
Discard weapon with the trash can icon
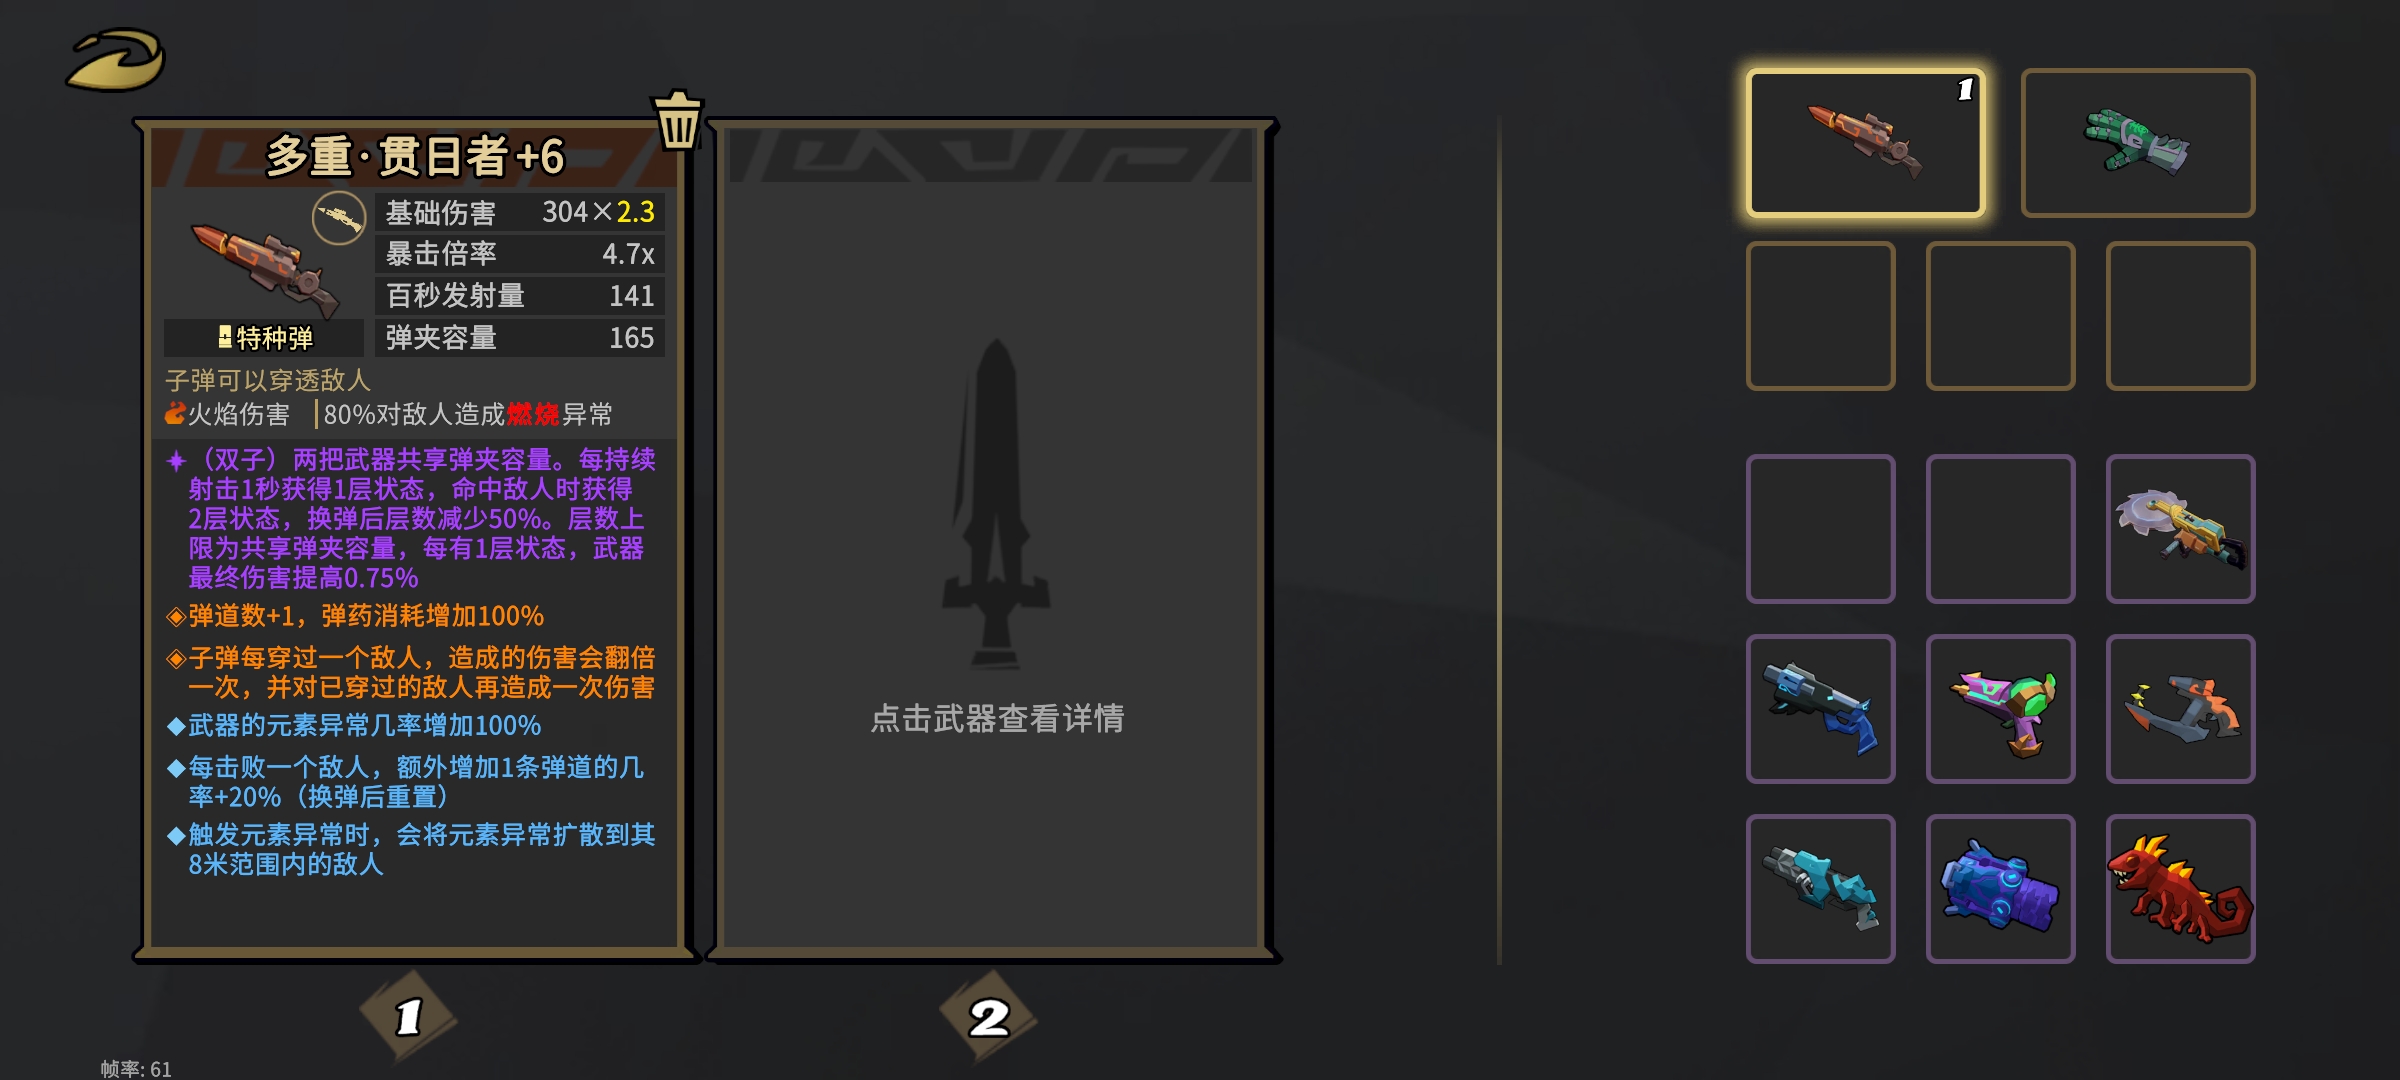pos(678,120)
